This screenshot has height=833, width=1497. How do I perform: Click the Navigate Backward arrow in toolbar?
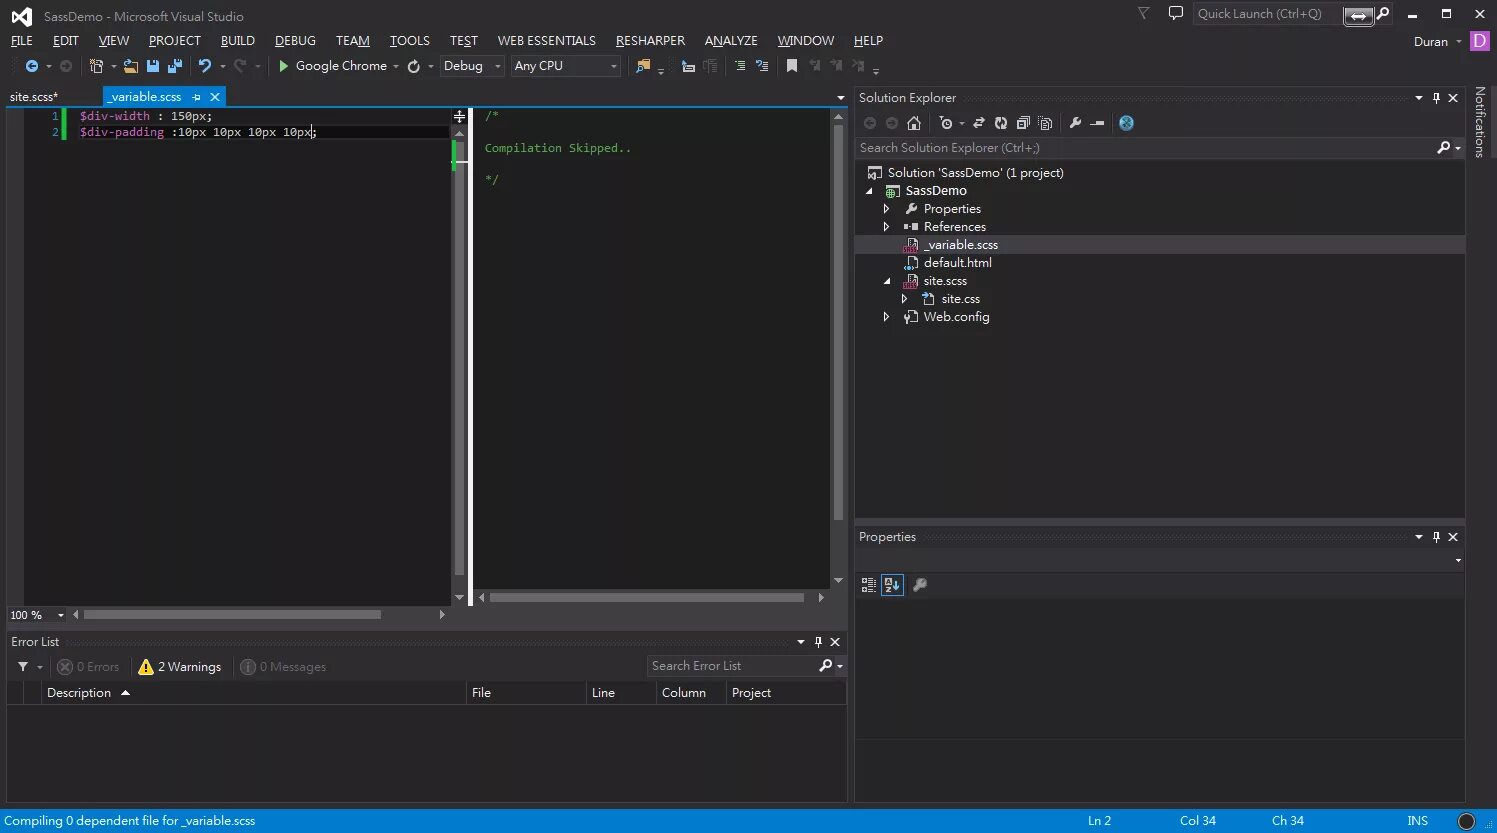32,66
